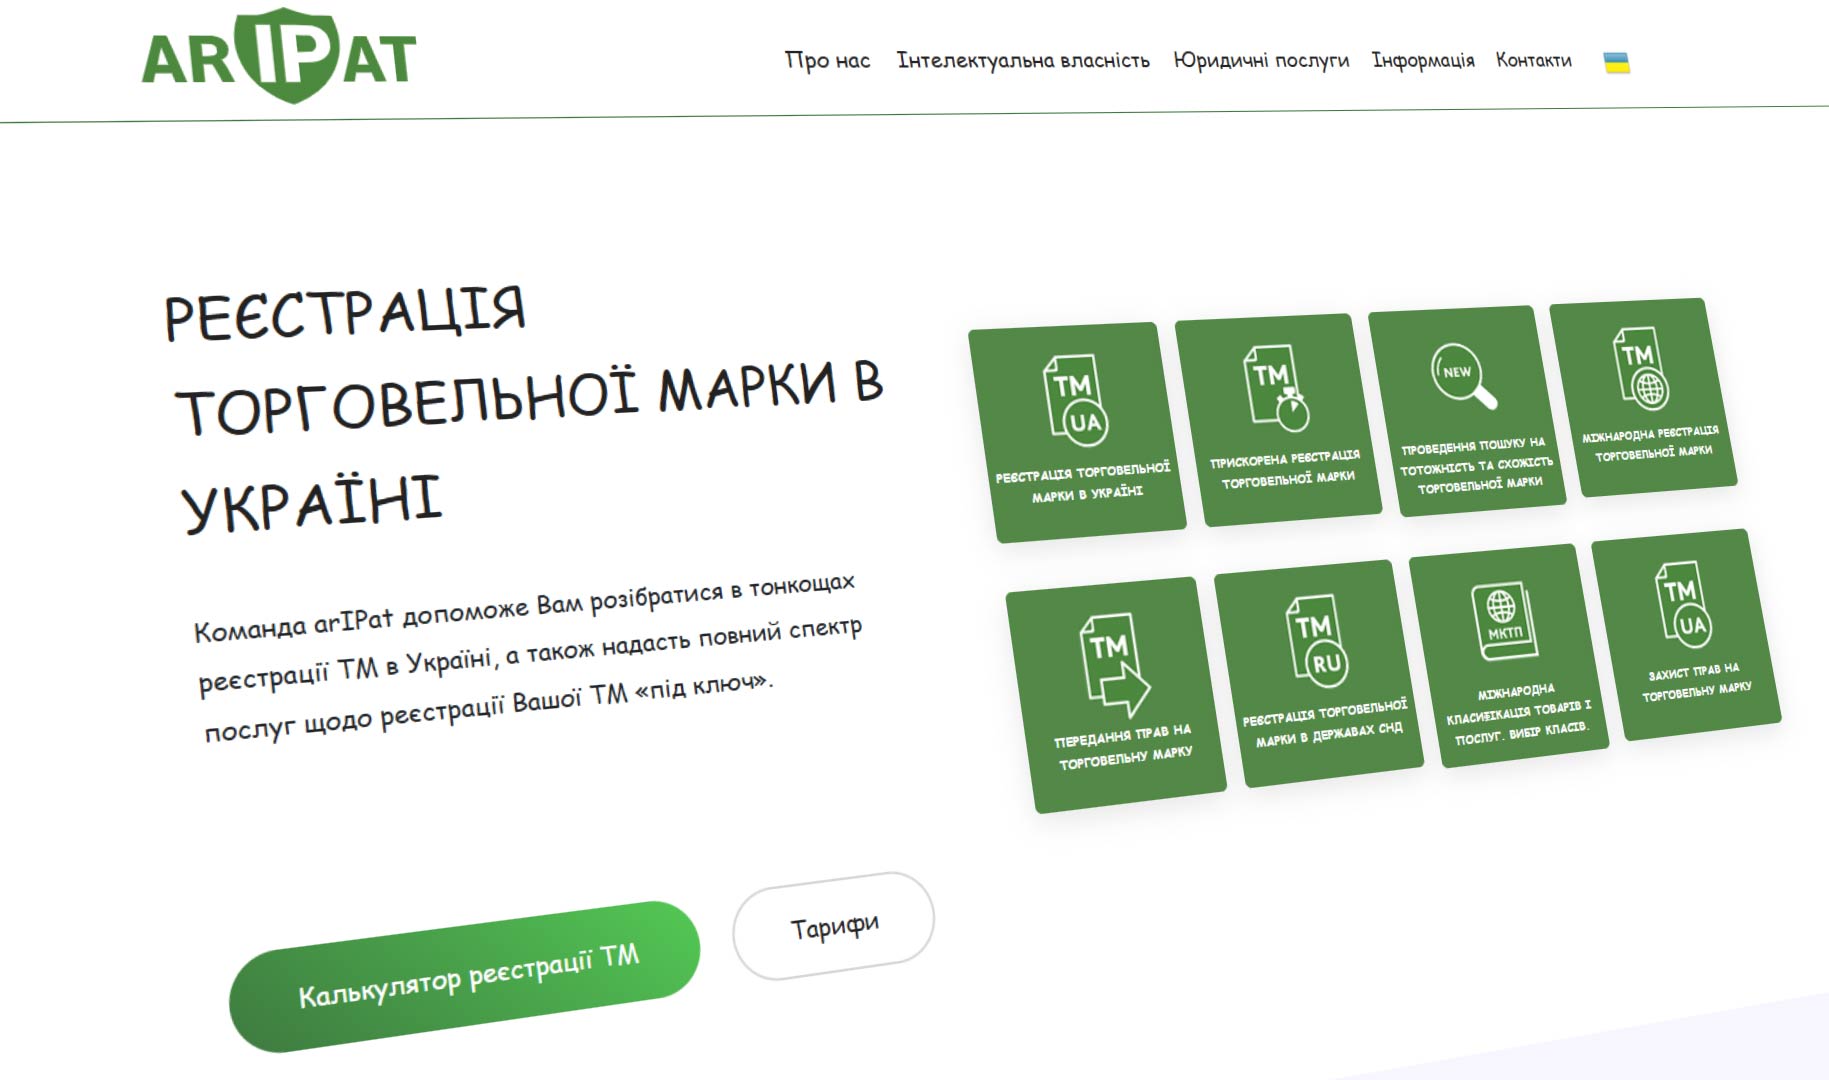
Task: Open 'Реєстрація торговельної марки в державах СНД' label
Action: click(x=1327, y=724)
